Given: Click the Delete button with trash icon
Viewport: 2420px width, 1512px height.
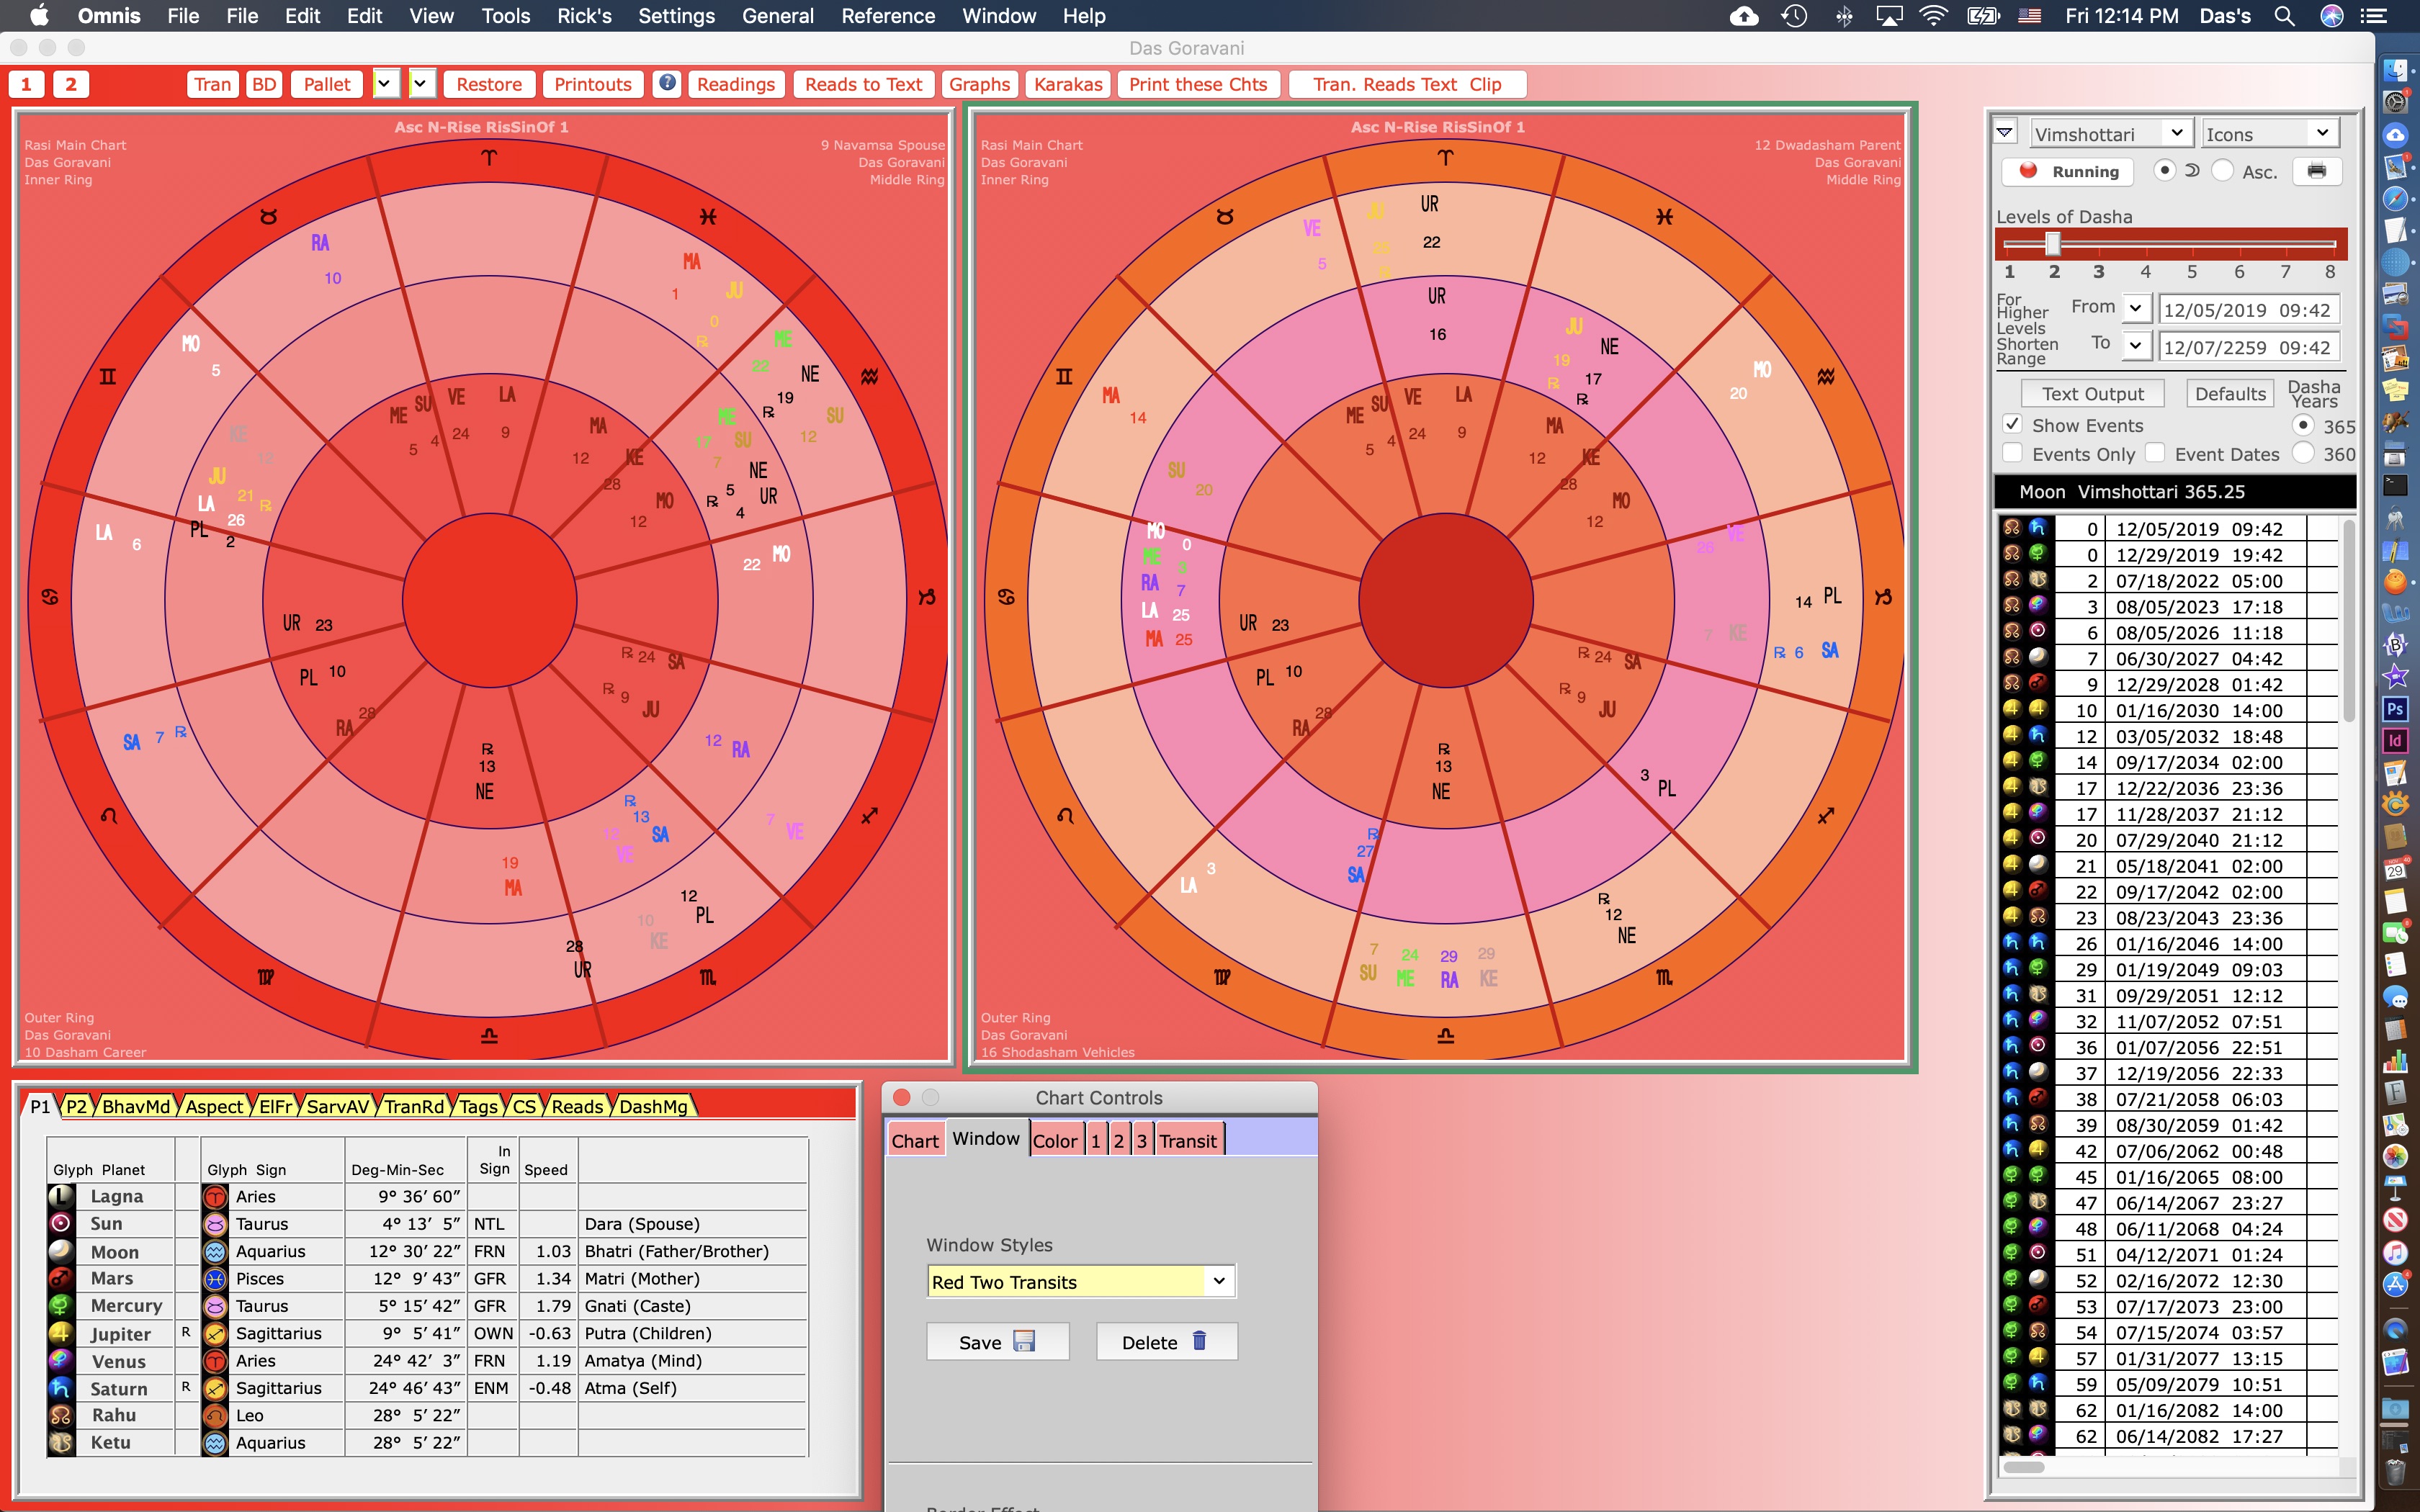Looking at the screenshot, I should click(x=1166, y=1342).
